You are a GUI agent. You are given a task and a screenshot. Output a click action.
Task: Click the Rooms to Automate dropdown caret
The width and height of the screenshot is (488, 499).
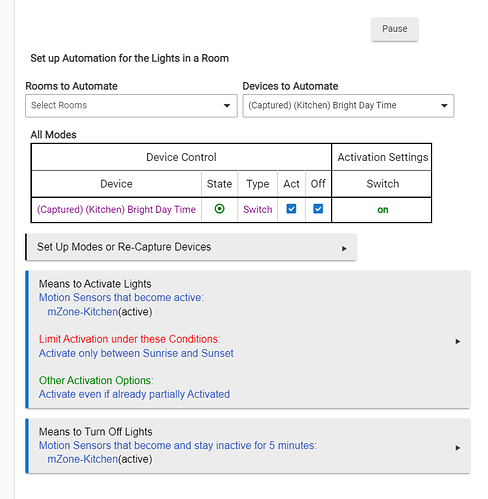click(227, 106)
